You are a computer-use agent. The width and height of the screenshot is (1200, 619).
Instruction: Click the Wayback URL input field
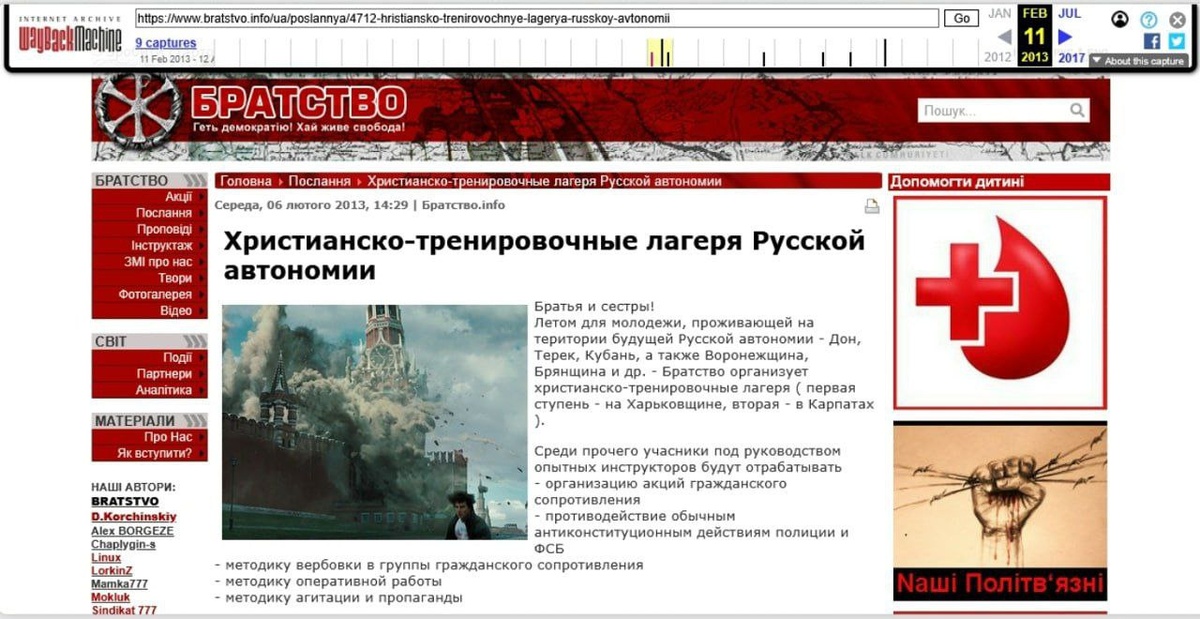point(536,18)
